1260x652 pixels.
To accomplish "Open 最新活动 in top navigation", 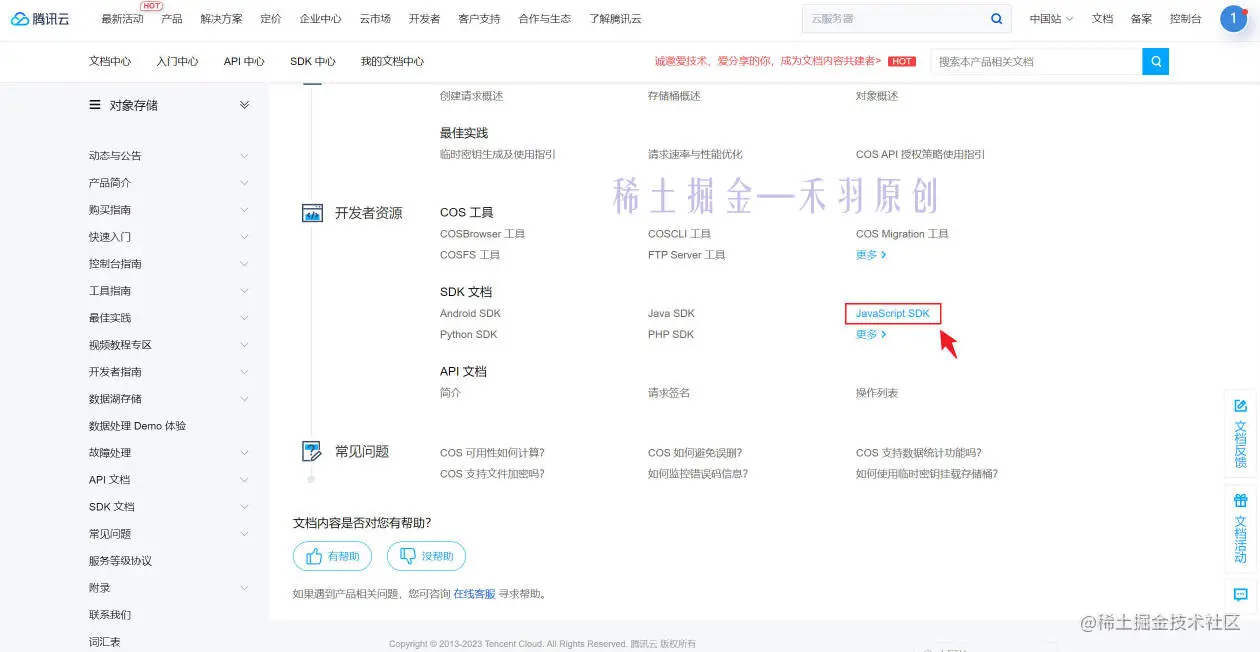I will pyautogui.click(x=122, y=19).
